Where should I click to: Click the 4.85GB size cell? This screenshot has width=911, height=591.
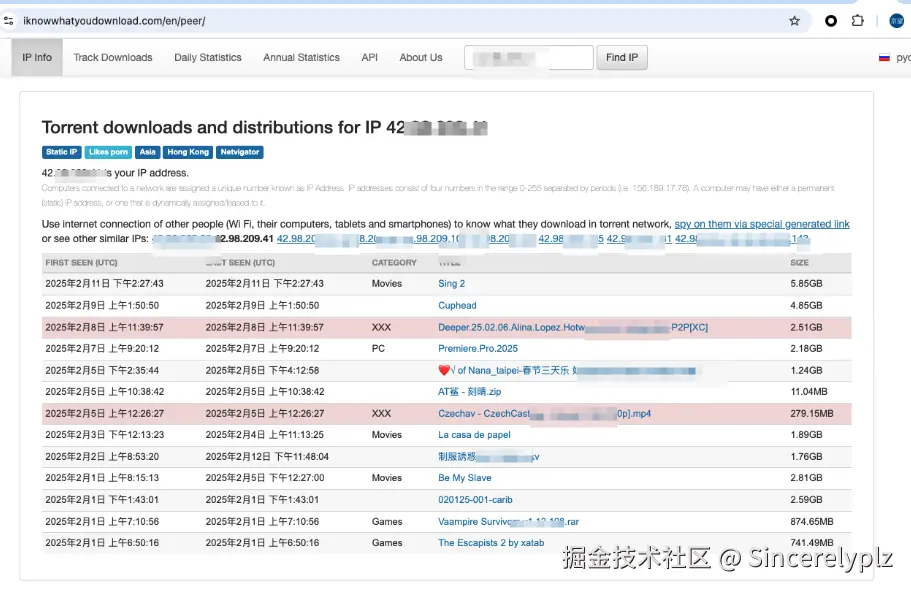click(x=806, y=306)
